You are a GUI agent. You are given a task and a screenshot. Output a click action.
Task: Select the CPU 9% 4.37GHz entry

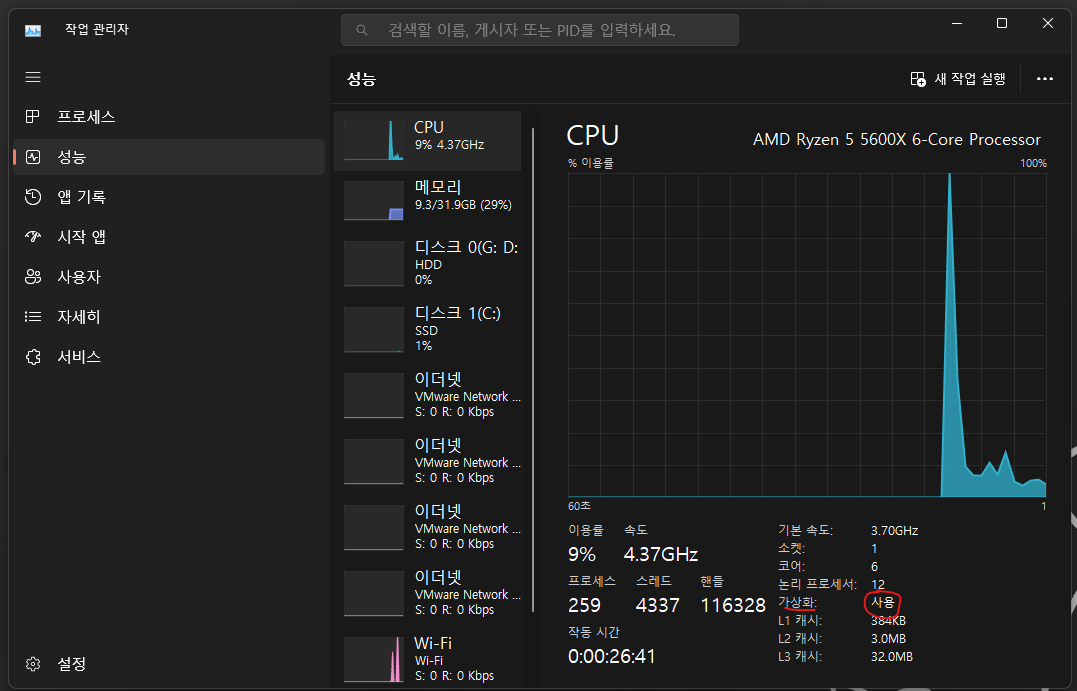[427, 141]
